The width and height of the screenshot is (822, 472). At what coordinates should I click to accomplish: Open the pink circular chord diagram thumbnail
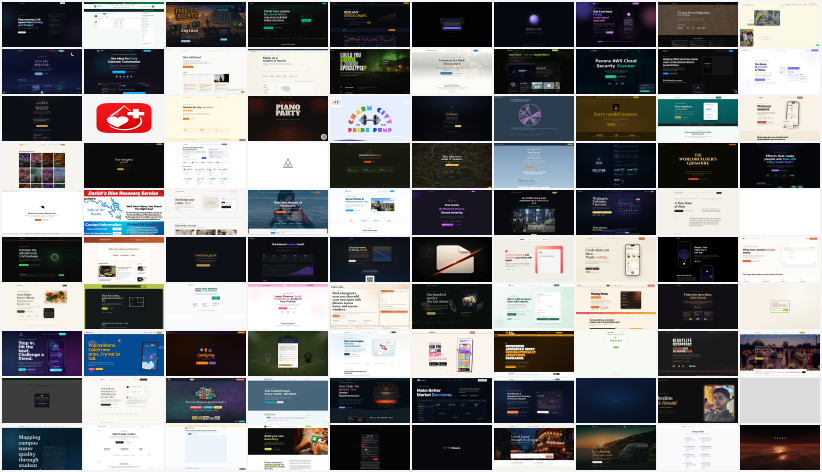(534, 118)
